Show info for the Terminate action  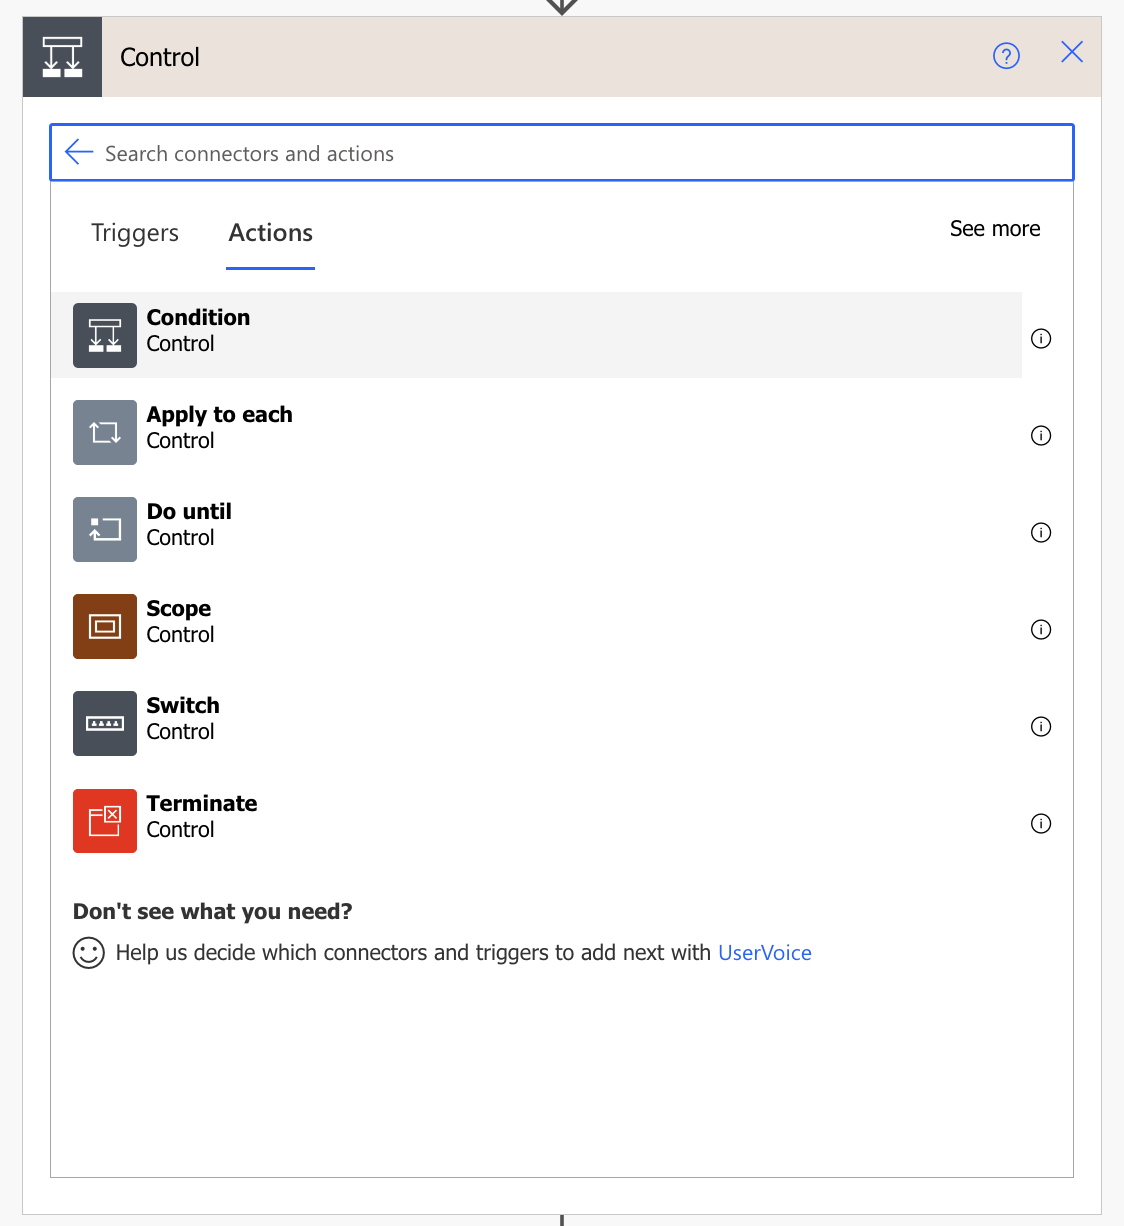pos(1041,823)
